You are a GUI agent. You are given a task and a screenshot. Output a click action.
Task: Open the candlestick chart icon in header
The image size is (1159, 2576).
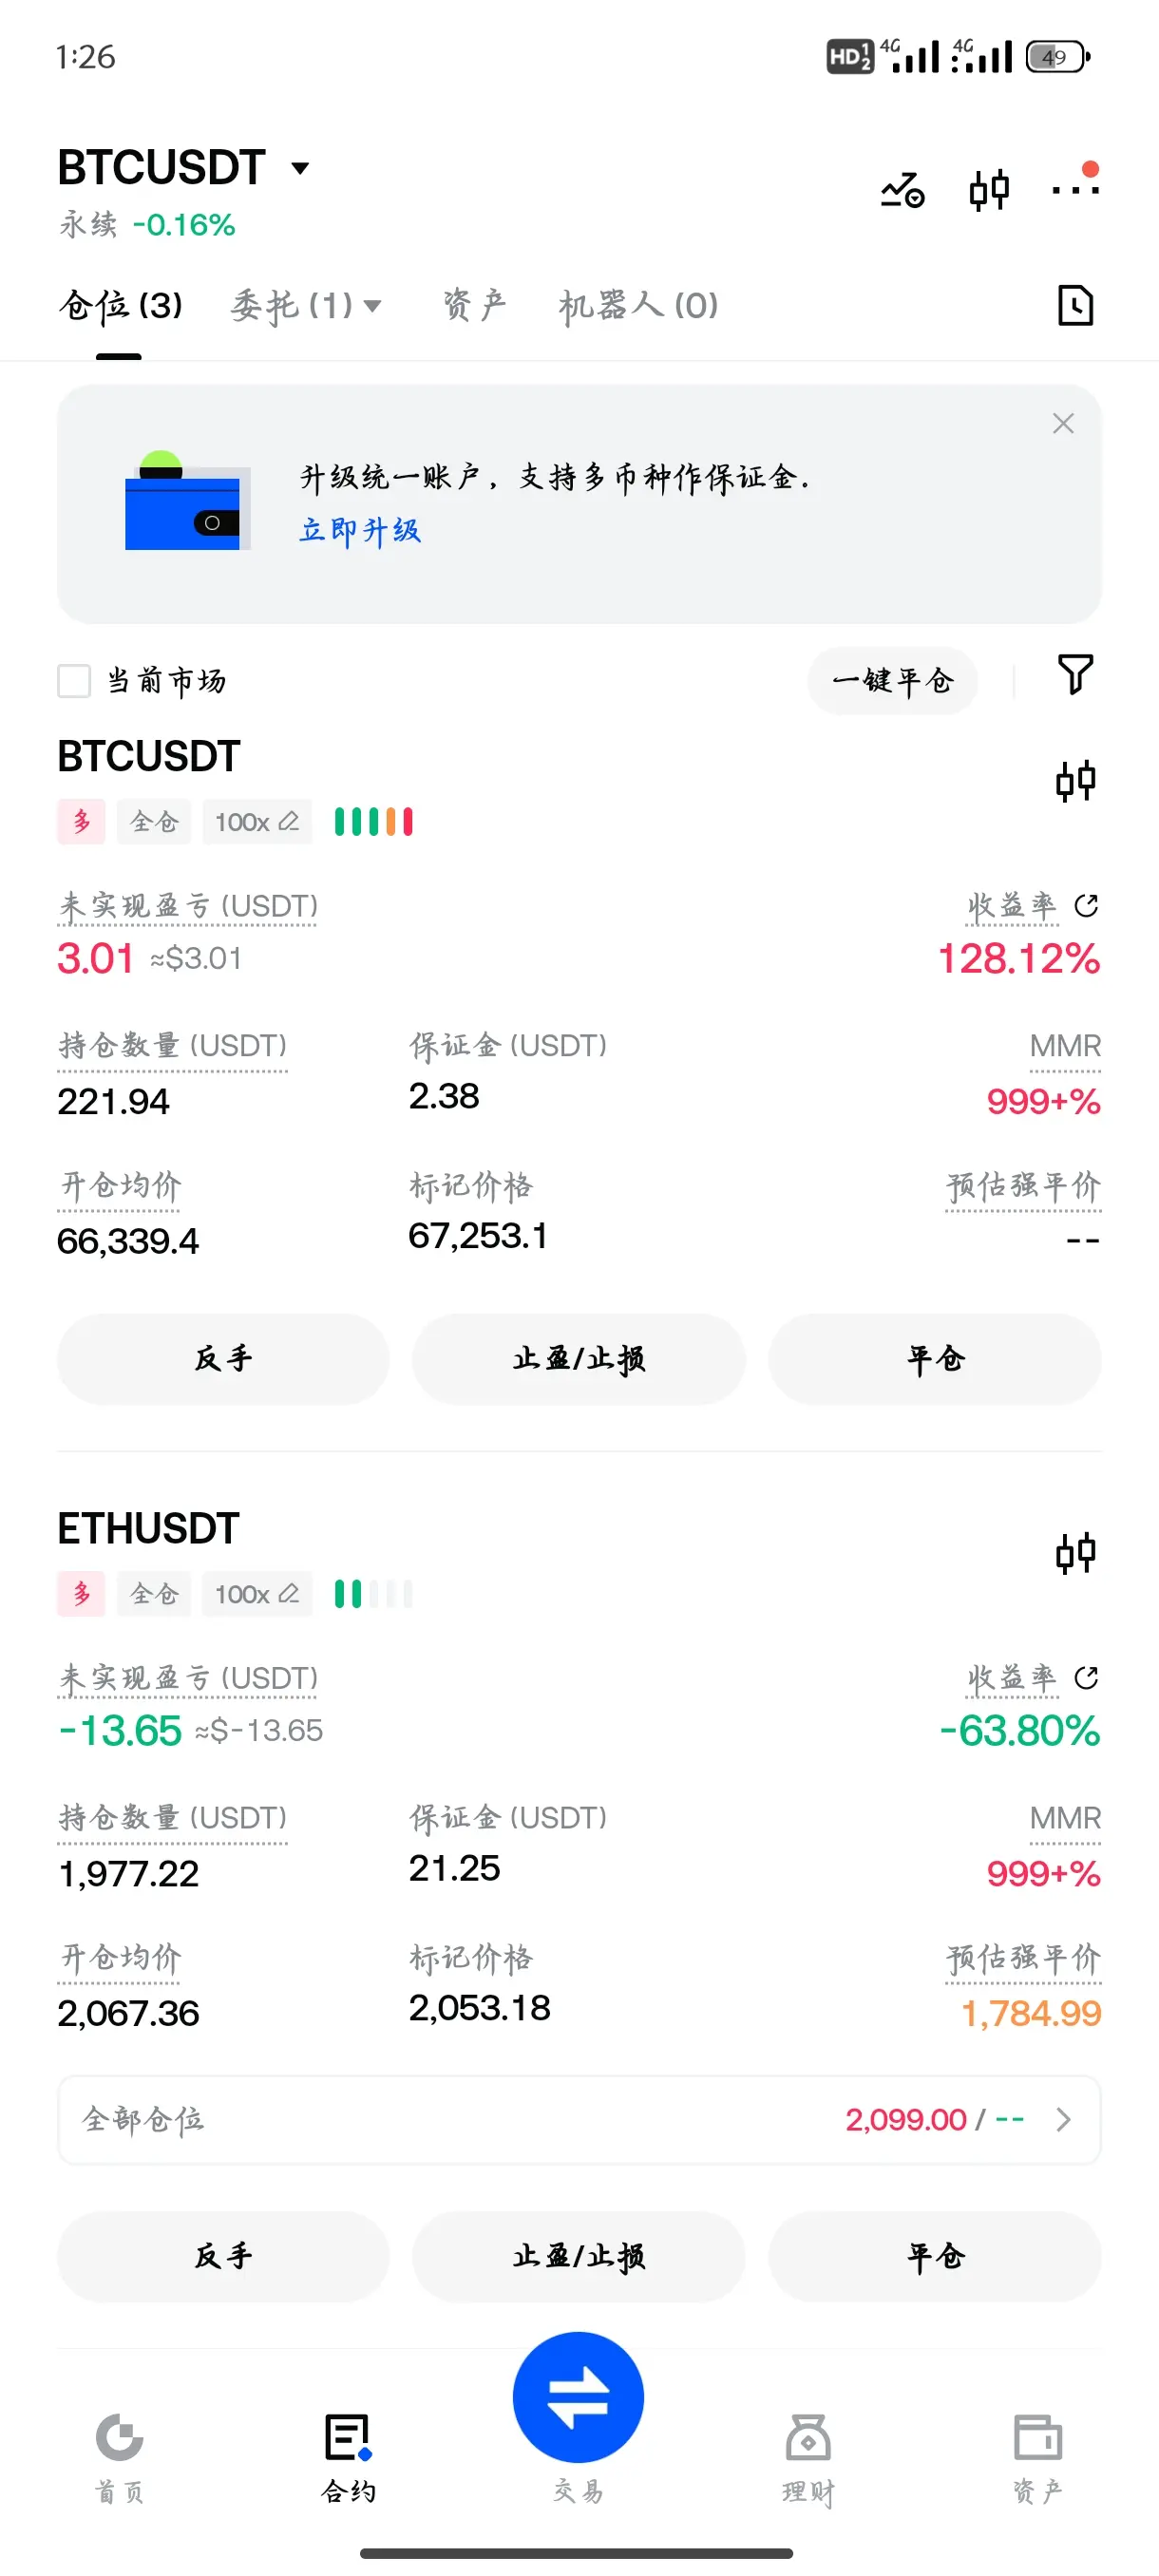coord(989,189)
